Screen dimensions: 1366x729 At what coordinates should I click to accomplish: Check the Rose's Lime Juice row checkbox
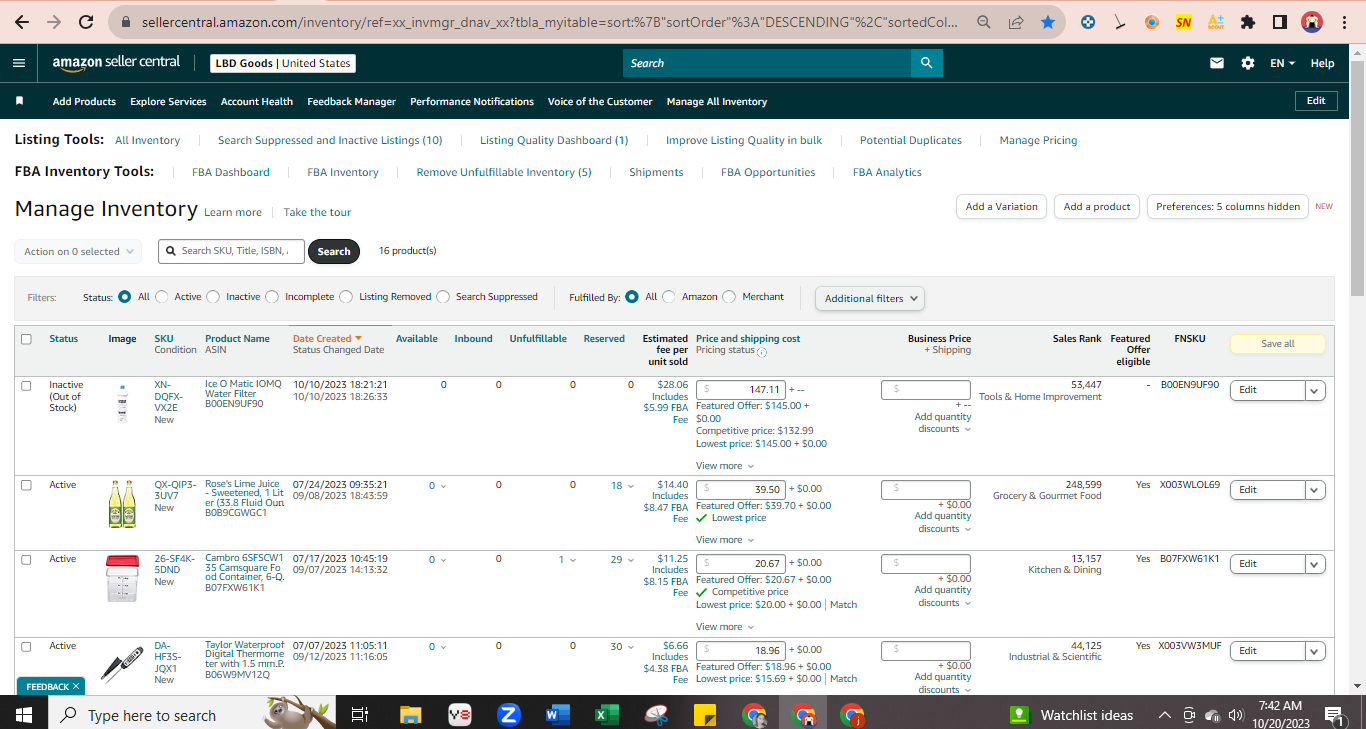click(26, 485)
